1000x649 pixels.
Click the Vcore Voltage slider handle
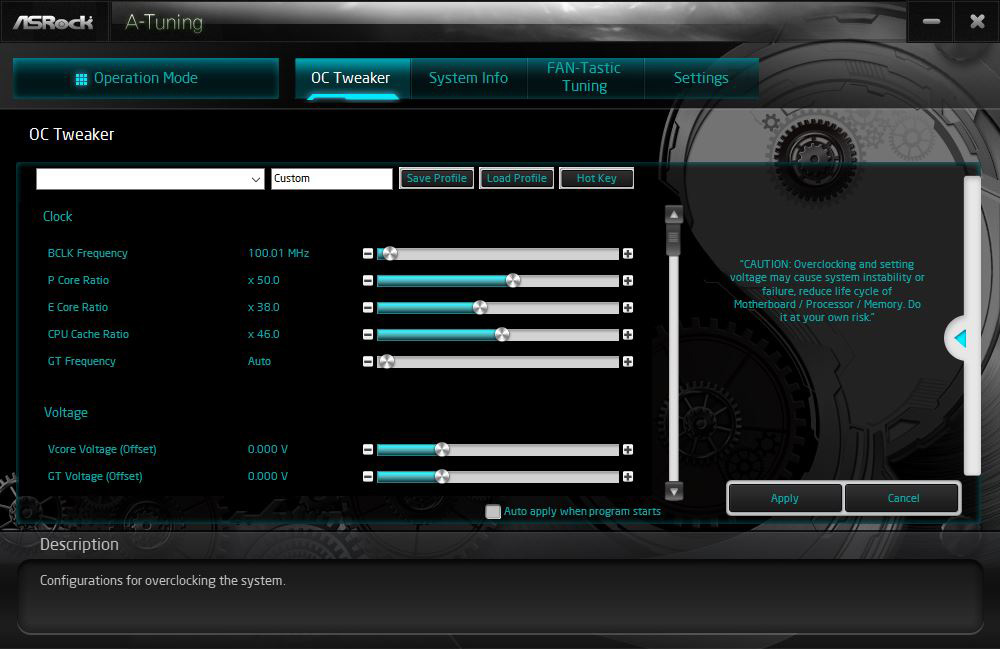pyautogui.click(x=442, y=449)
